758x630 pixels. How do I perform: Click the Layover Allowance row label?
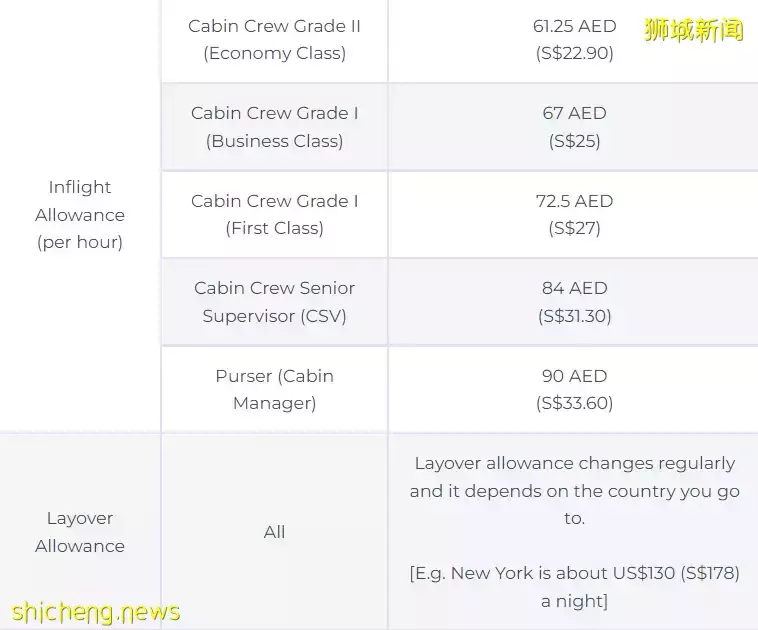pyautogui.click(x=80, y=532)
